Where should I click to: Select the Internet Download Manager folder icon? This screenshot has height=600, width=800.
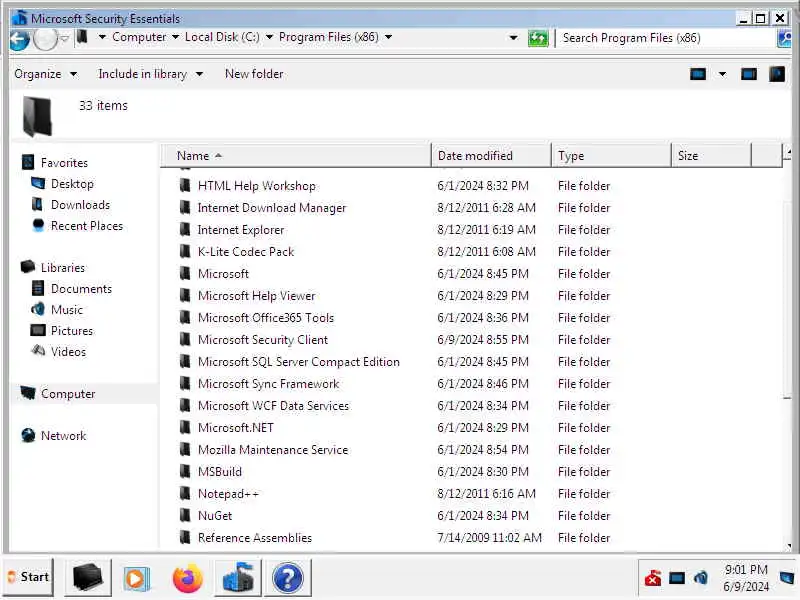[x=185, y=207]
